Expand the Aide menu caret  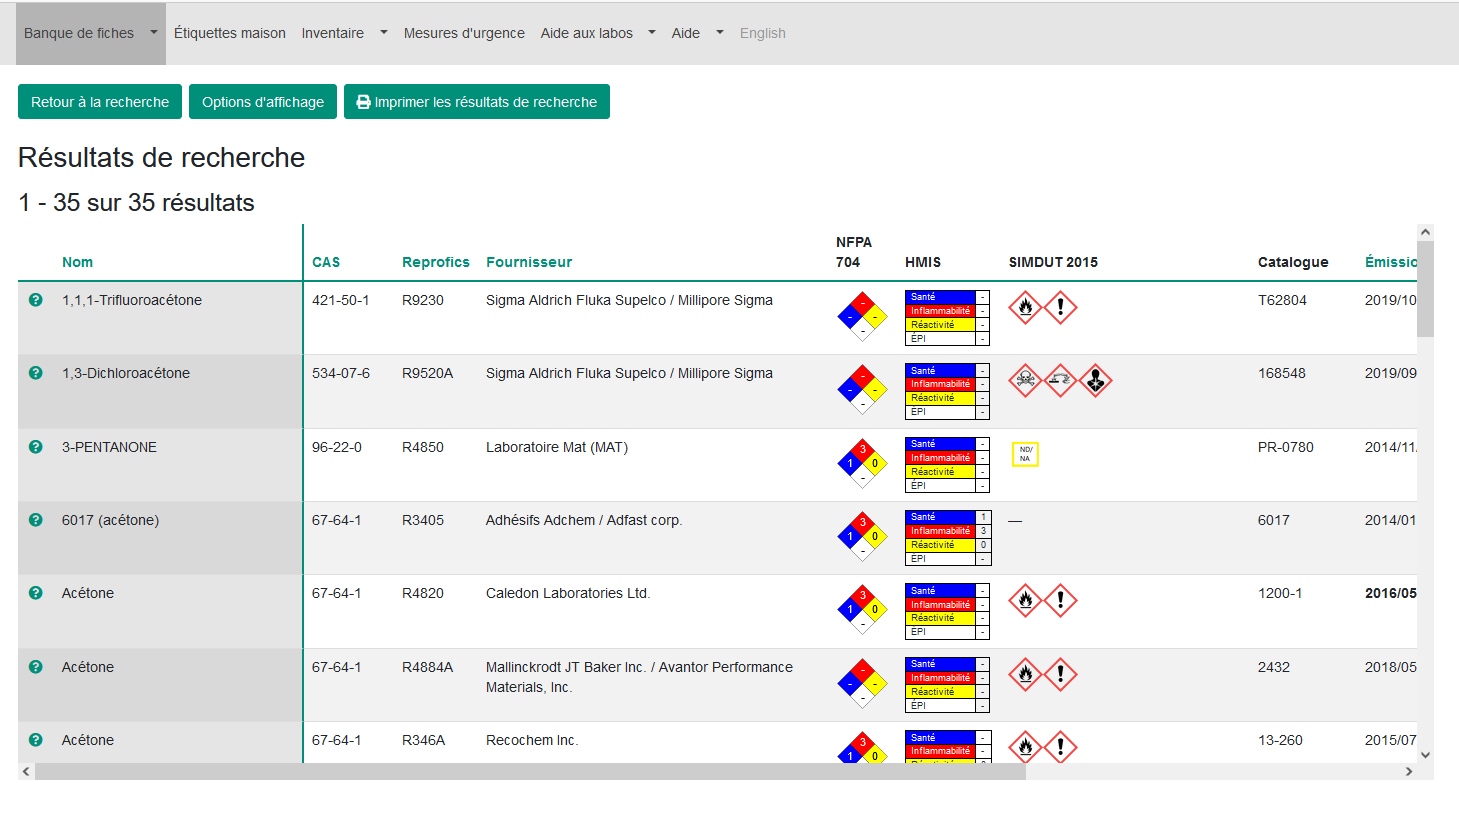[x=719, y=32]
